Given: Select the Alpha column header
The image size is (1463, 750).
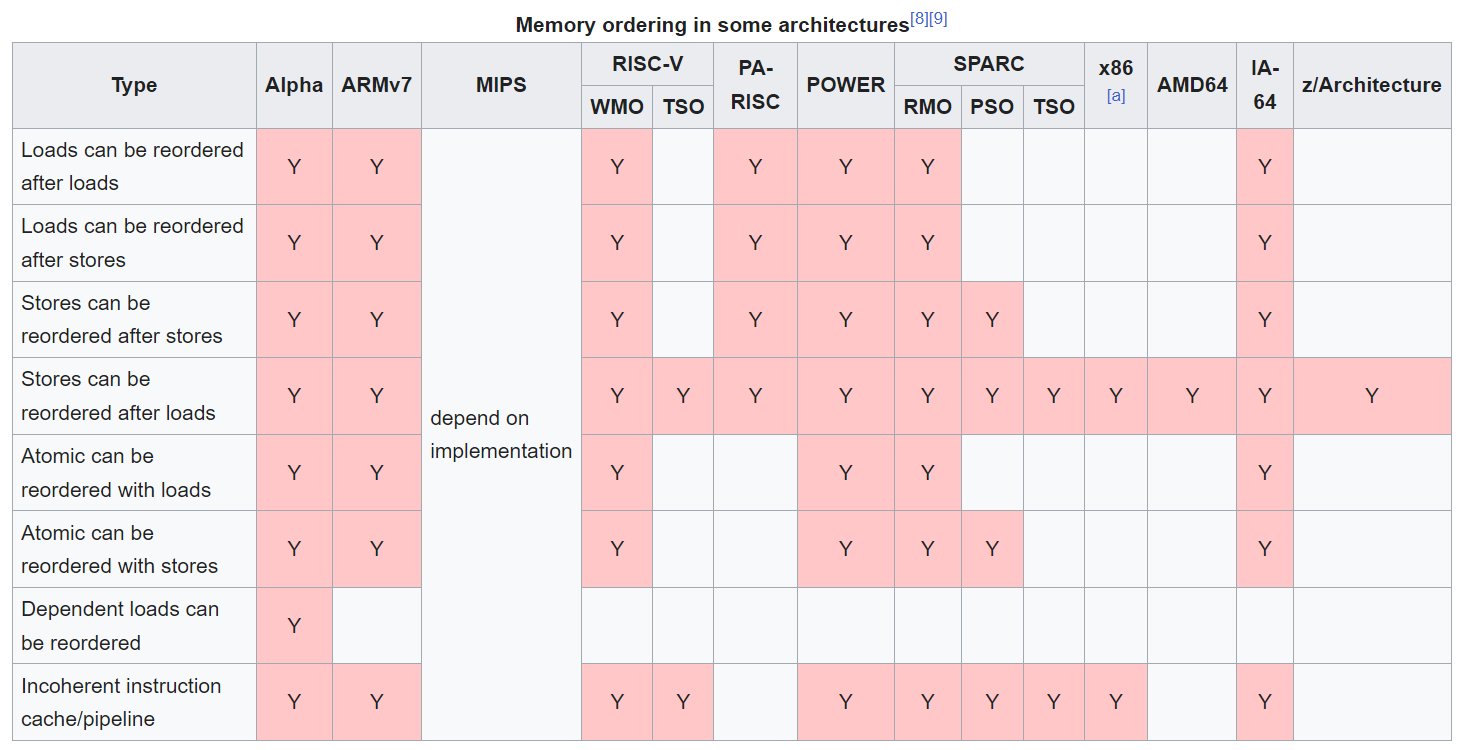Looking at the screenshot, I should [294, 86].
